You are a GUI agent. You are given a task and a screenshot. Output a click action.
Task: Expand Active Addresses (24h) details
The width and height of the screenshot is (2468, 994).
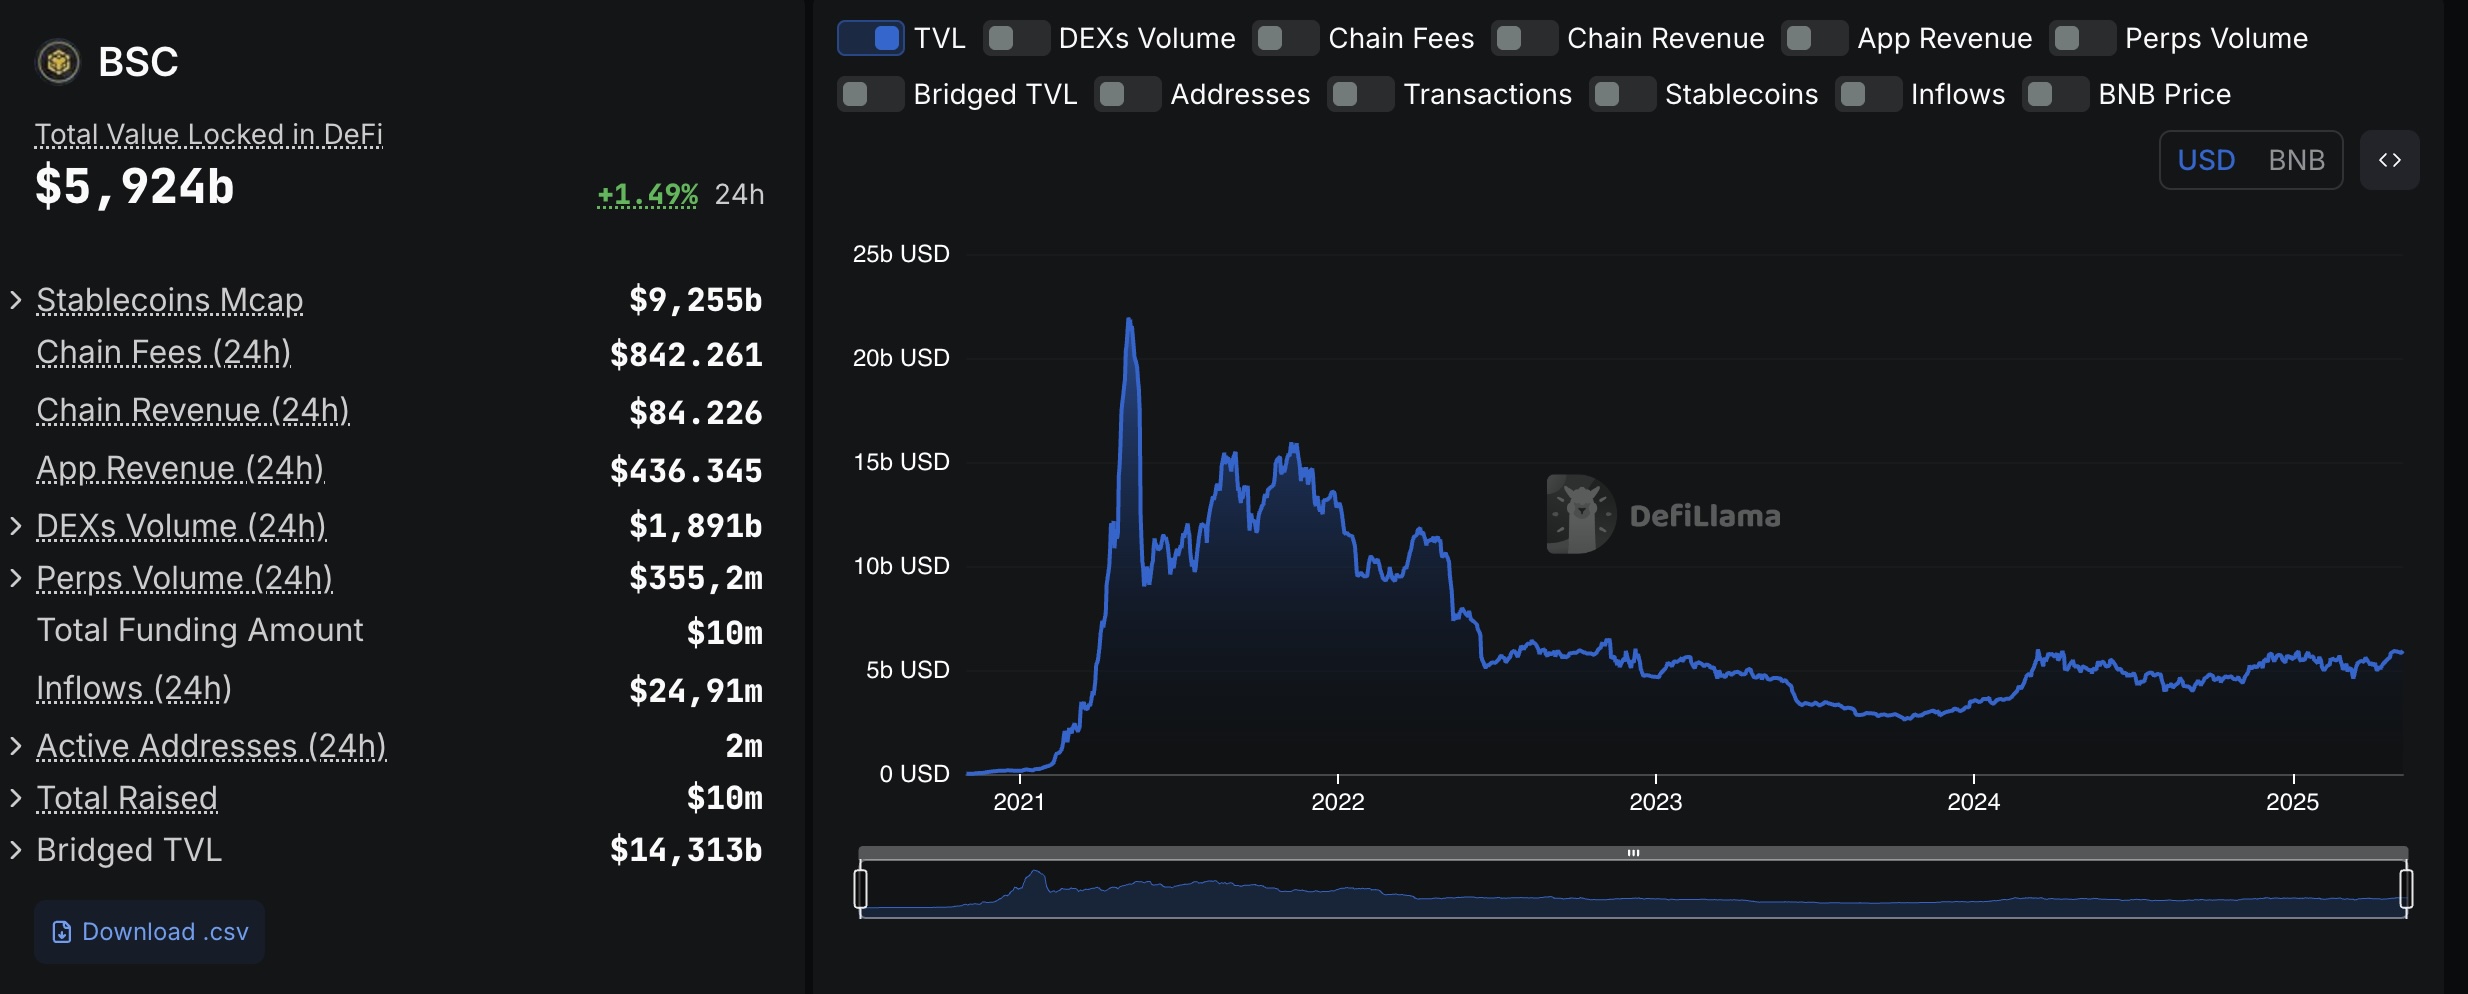pos(16,746)
